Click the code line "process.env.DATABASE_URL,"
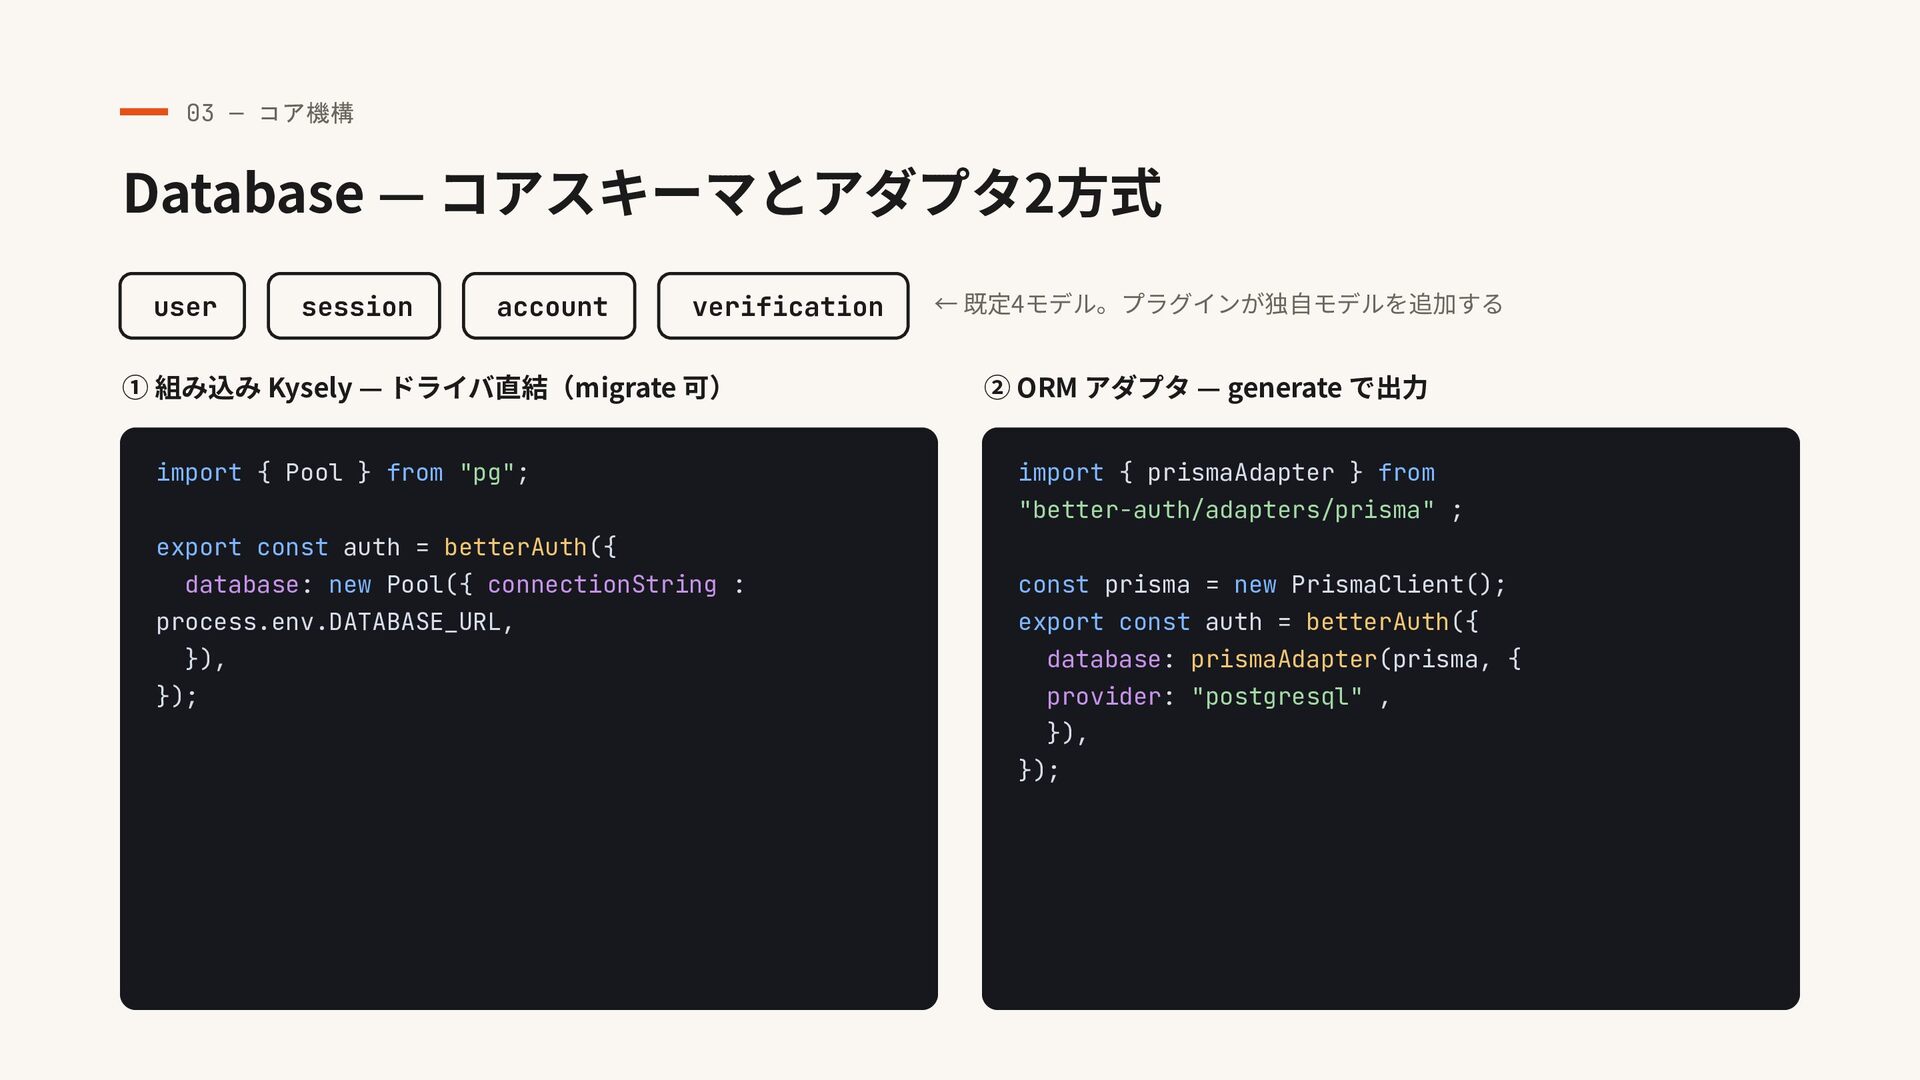 (335, 622)
